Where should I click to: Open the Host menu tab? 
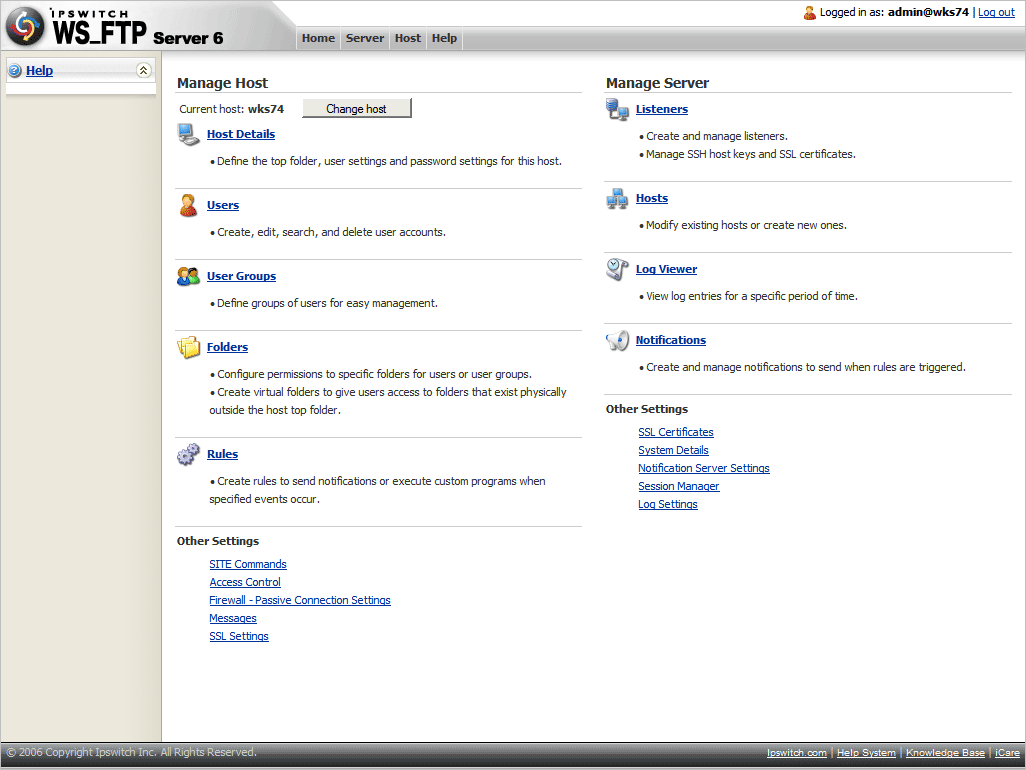tap(408, 38)
